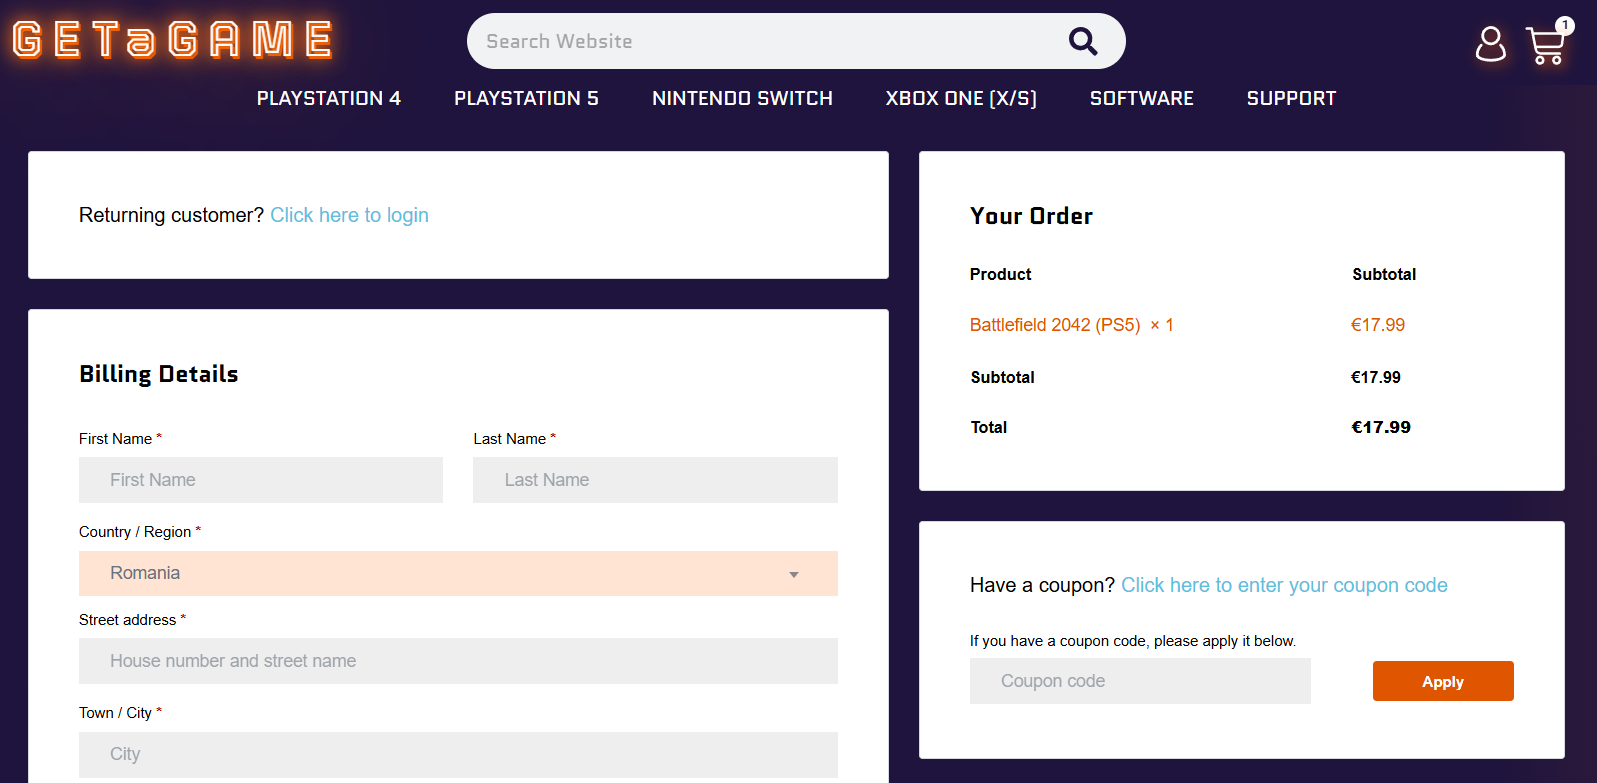This screenshot has width=1597, height=783.
Task: Open the shopping cart icon
Action: [1546, 45]
